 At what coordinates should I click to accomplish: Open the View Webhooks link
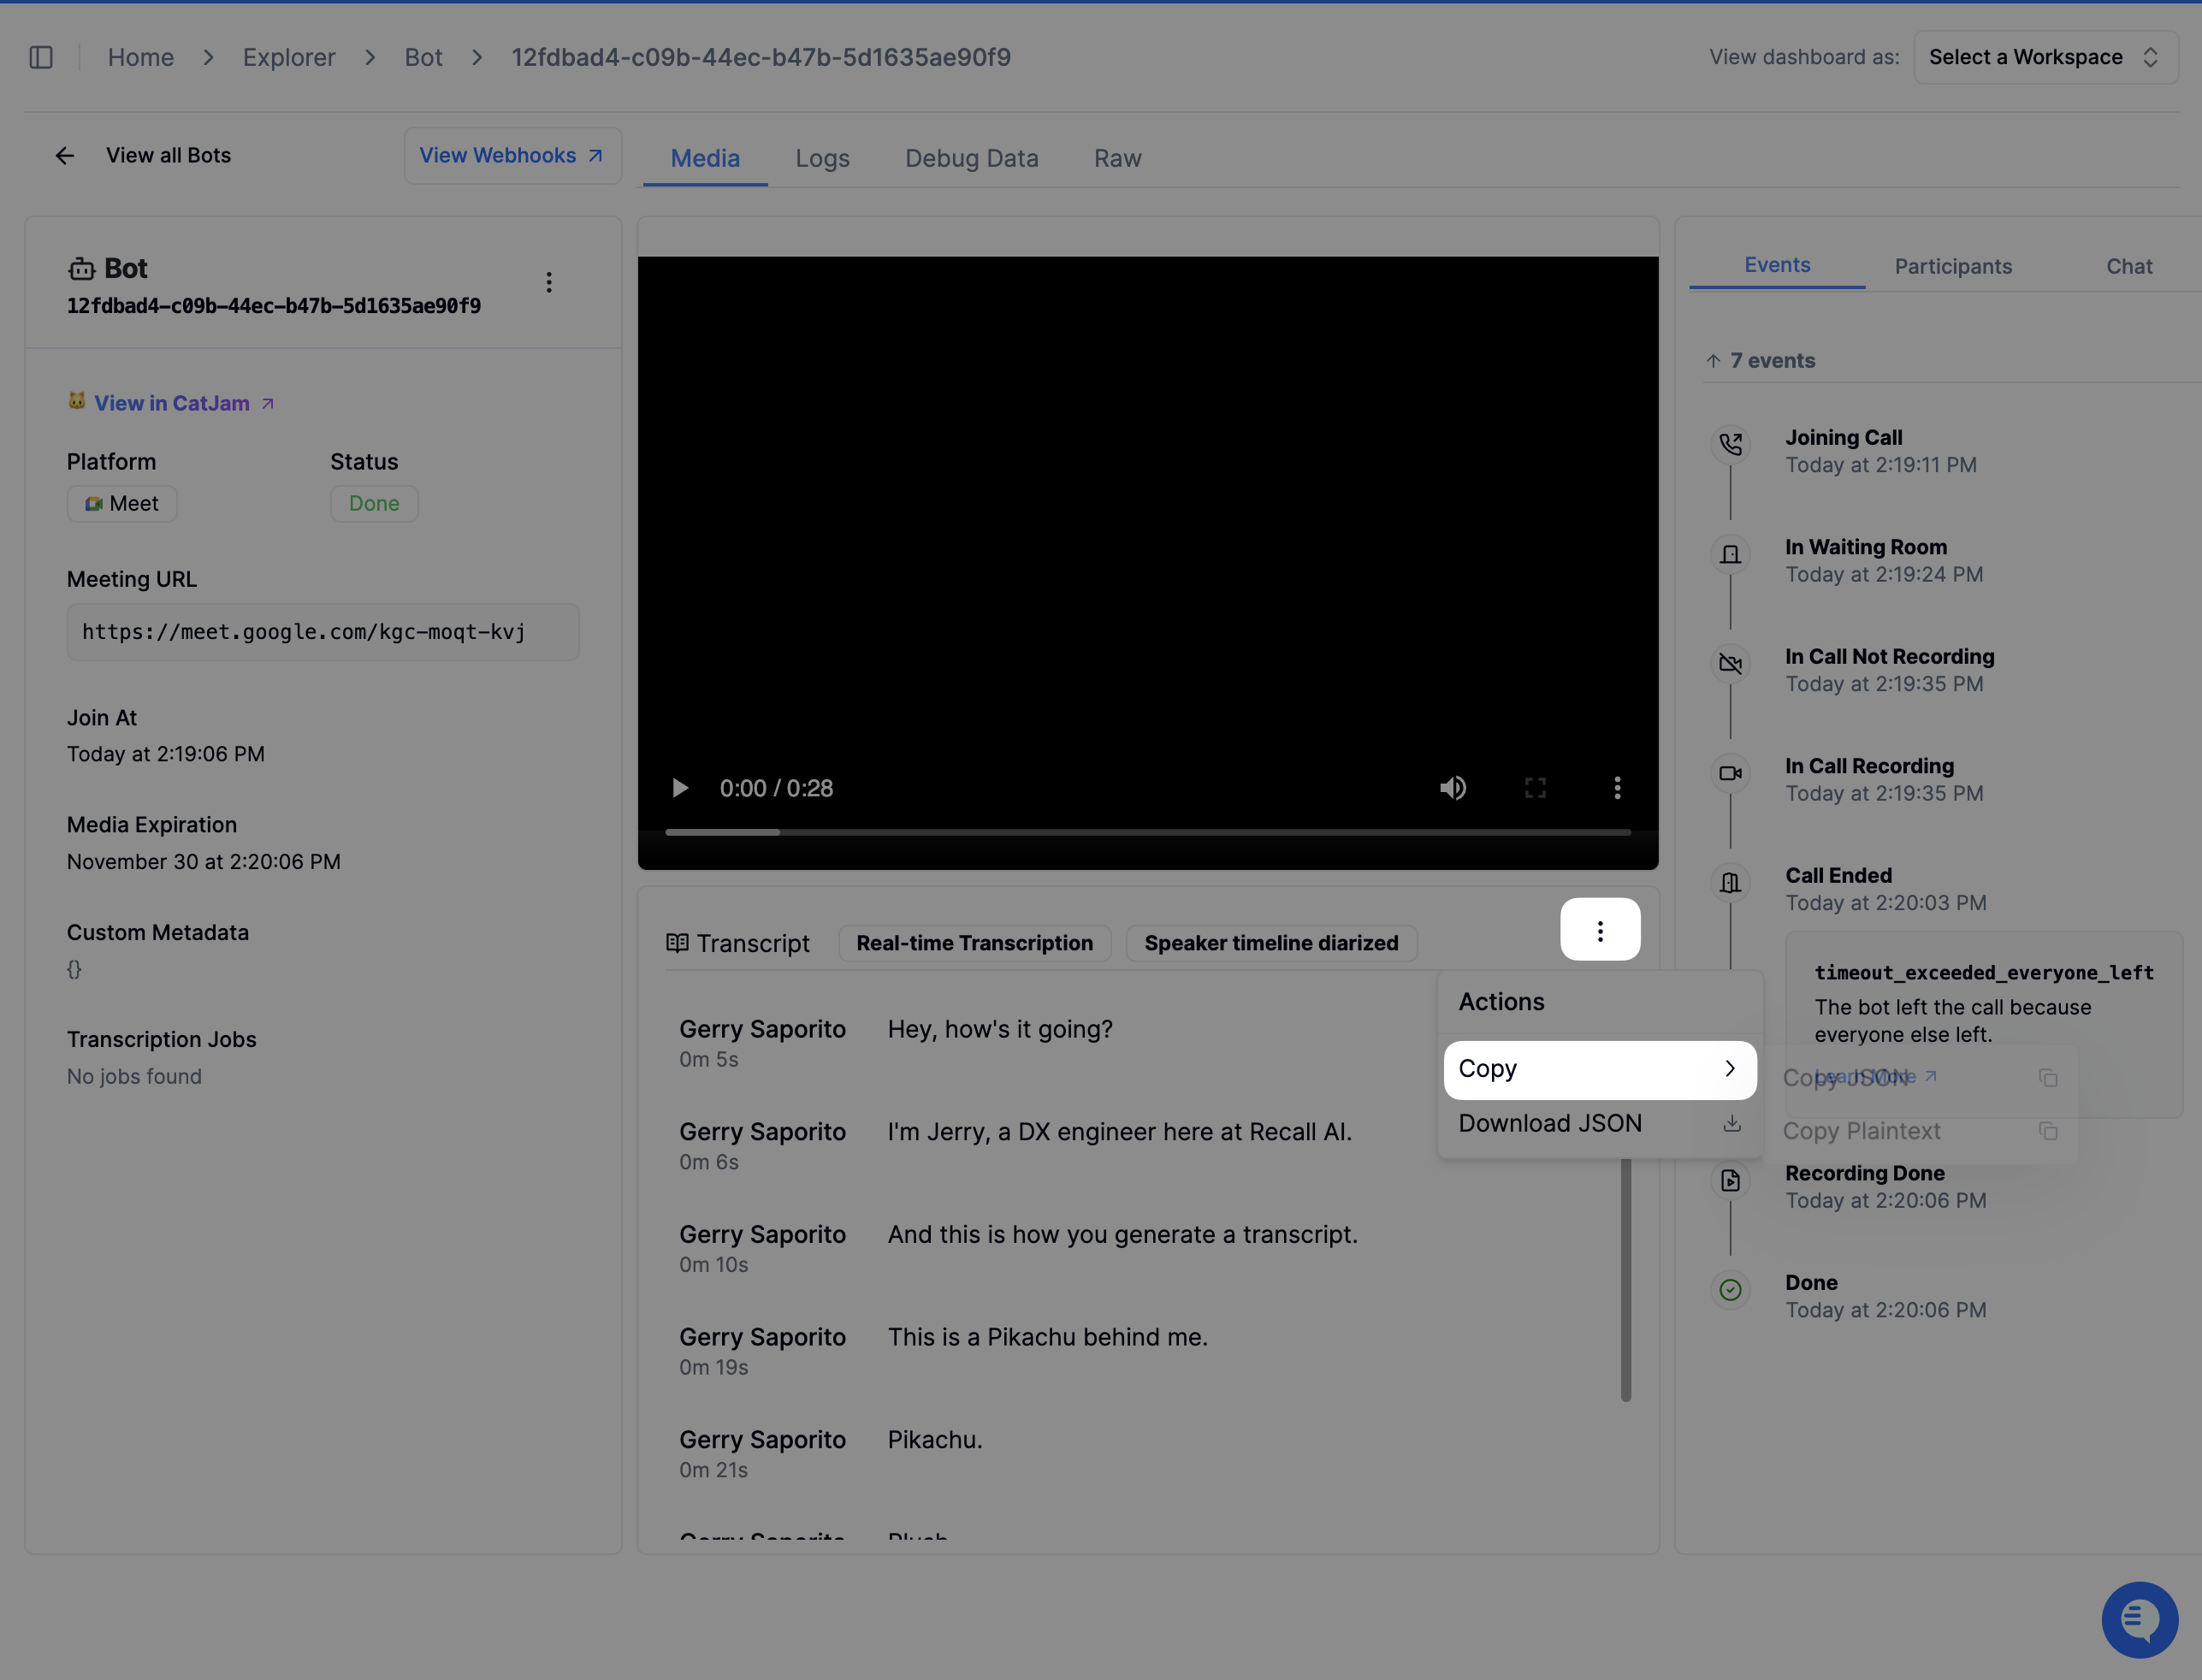[511, 155]
